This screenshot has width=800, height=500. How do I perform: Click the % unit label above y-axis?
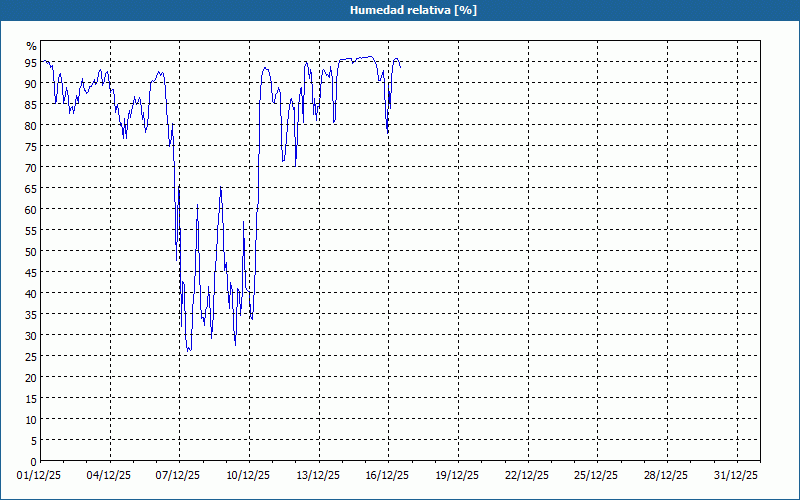tap(31, 46)
